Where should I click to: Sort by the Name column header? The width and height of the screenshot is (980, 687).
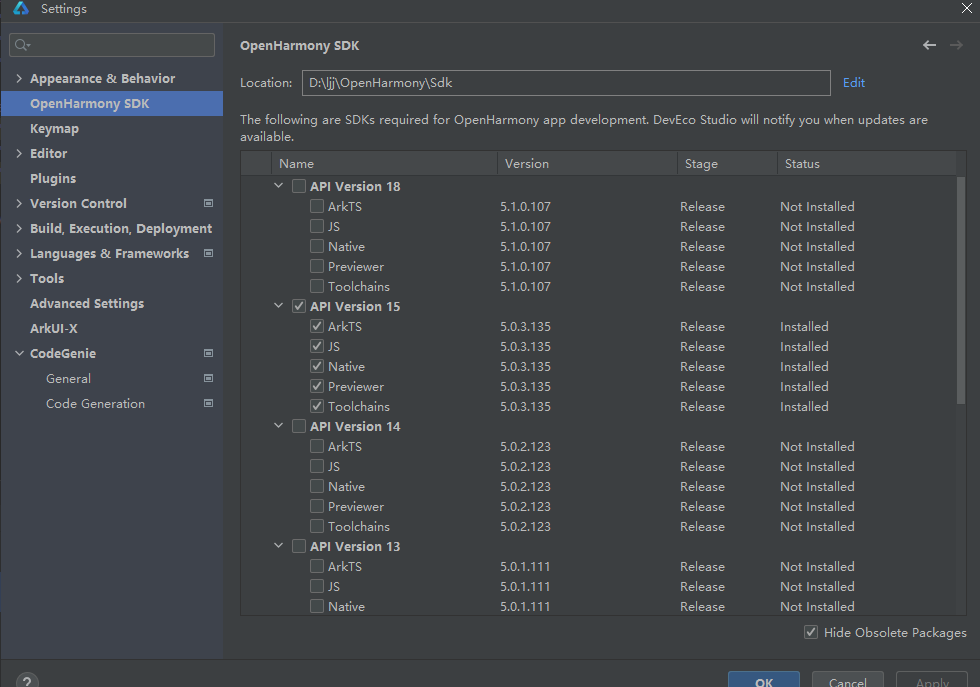tap(384, 164)
